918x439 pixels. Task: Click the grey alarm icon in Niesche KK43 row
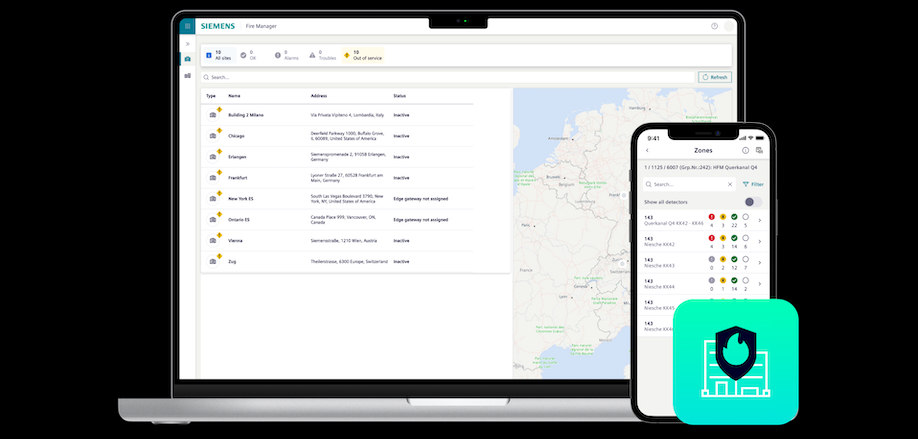[x=712, y=259]
